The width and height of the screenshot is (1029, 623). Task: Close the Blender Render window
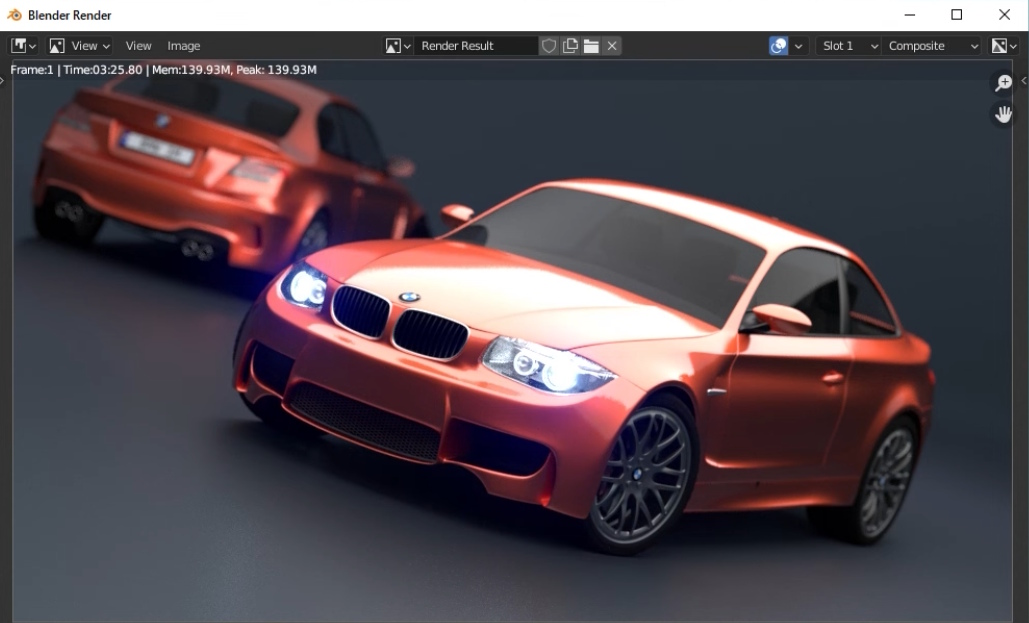[1004, 14]
